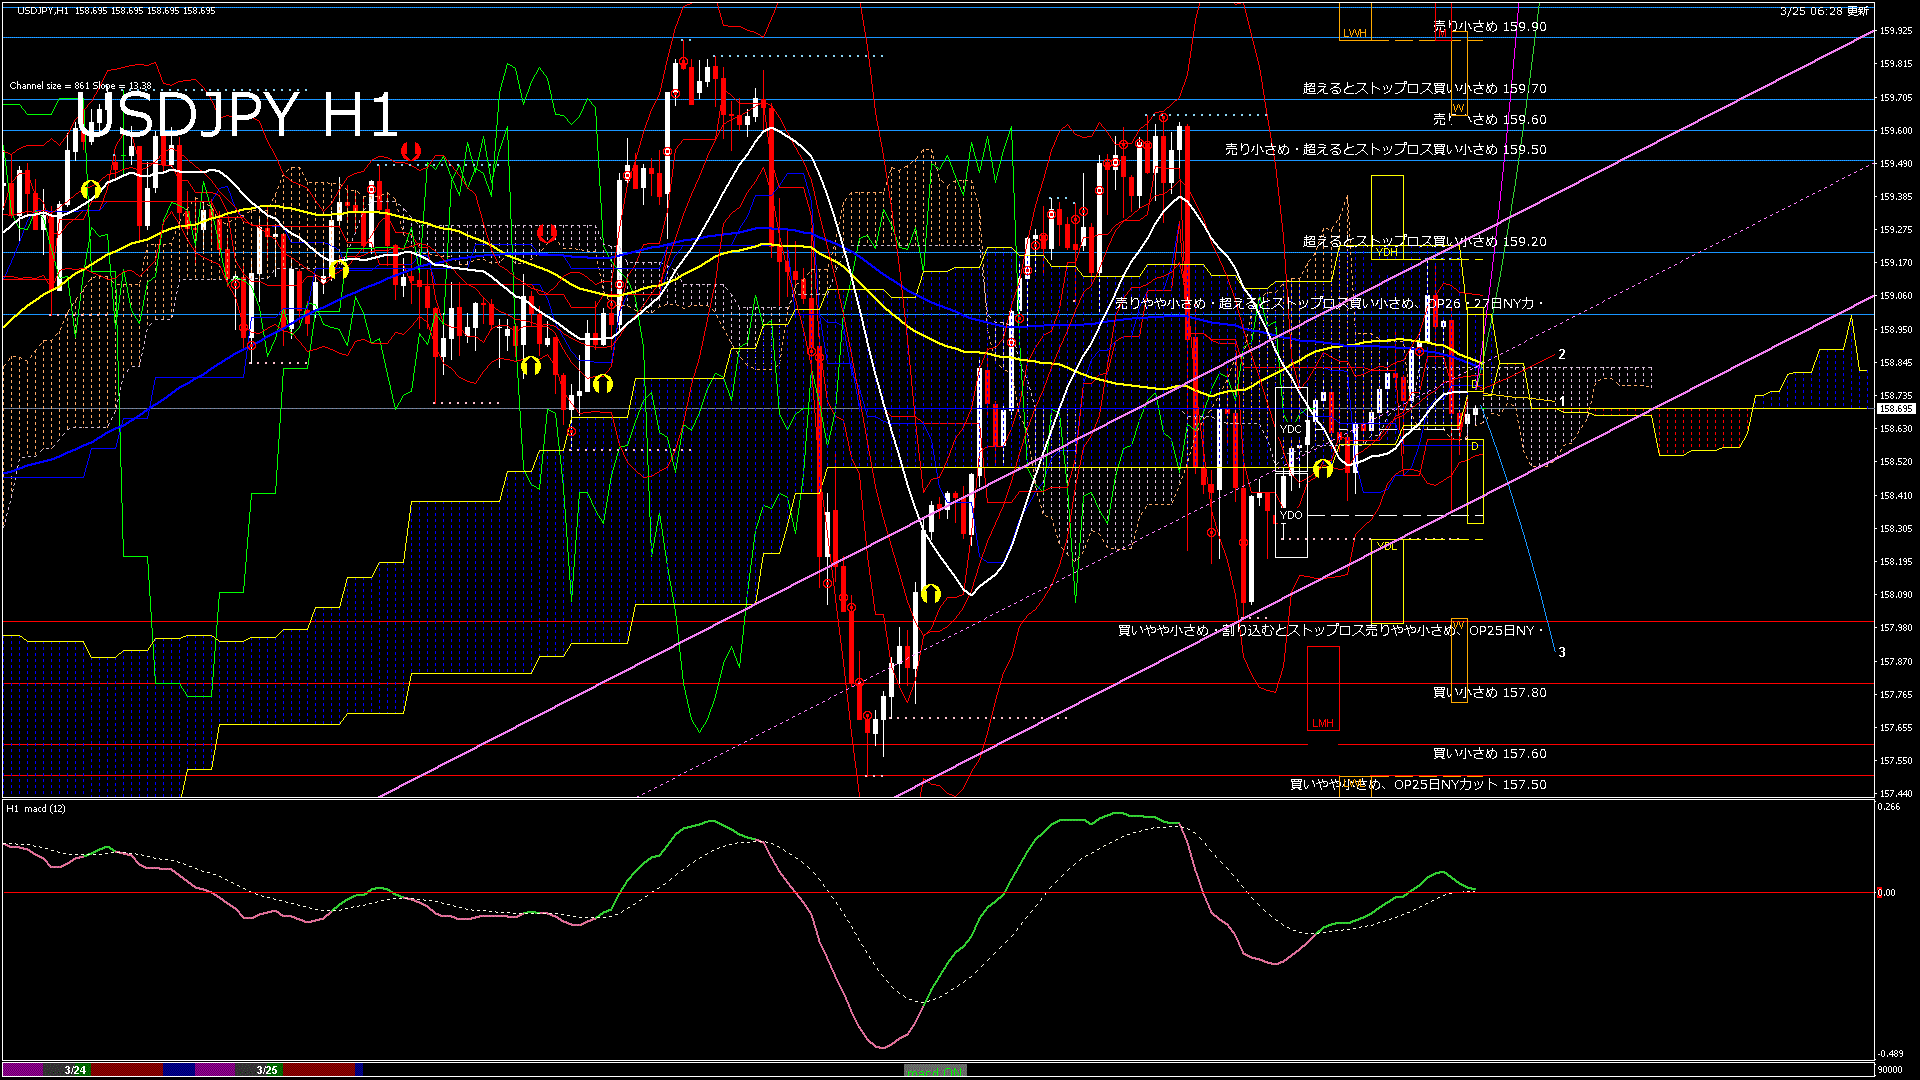This screenshot has width=1920, height=1080.
Task: Click the red down-arrow signal near 159.60
Action: pyautogui.click(x=410, y=151)
